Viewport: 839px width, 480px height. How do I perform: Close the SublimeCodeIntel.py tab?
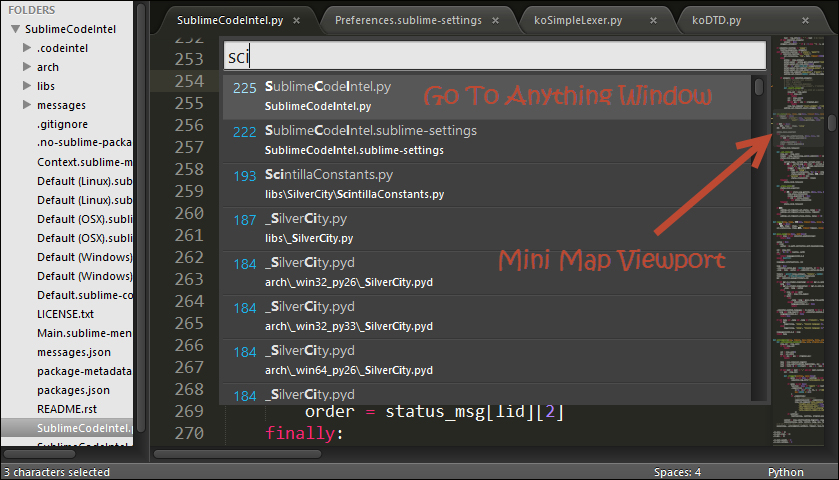point(296,20)
